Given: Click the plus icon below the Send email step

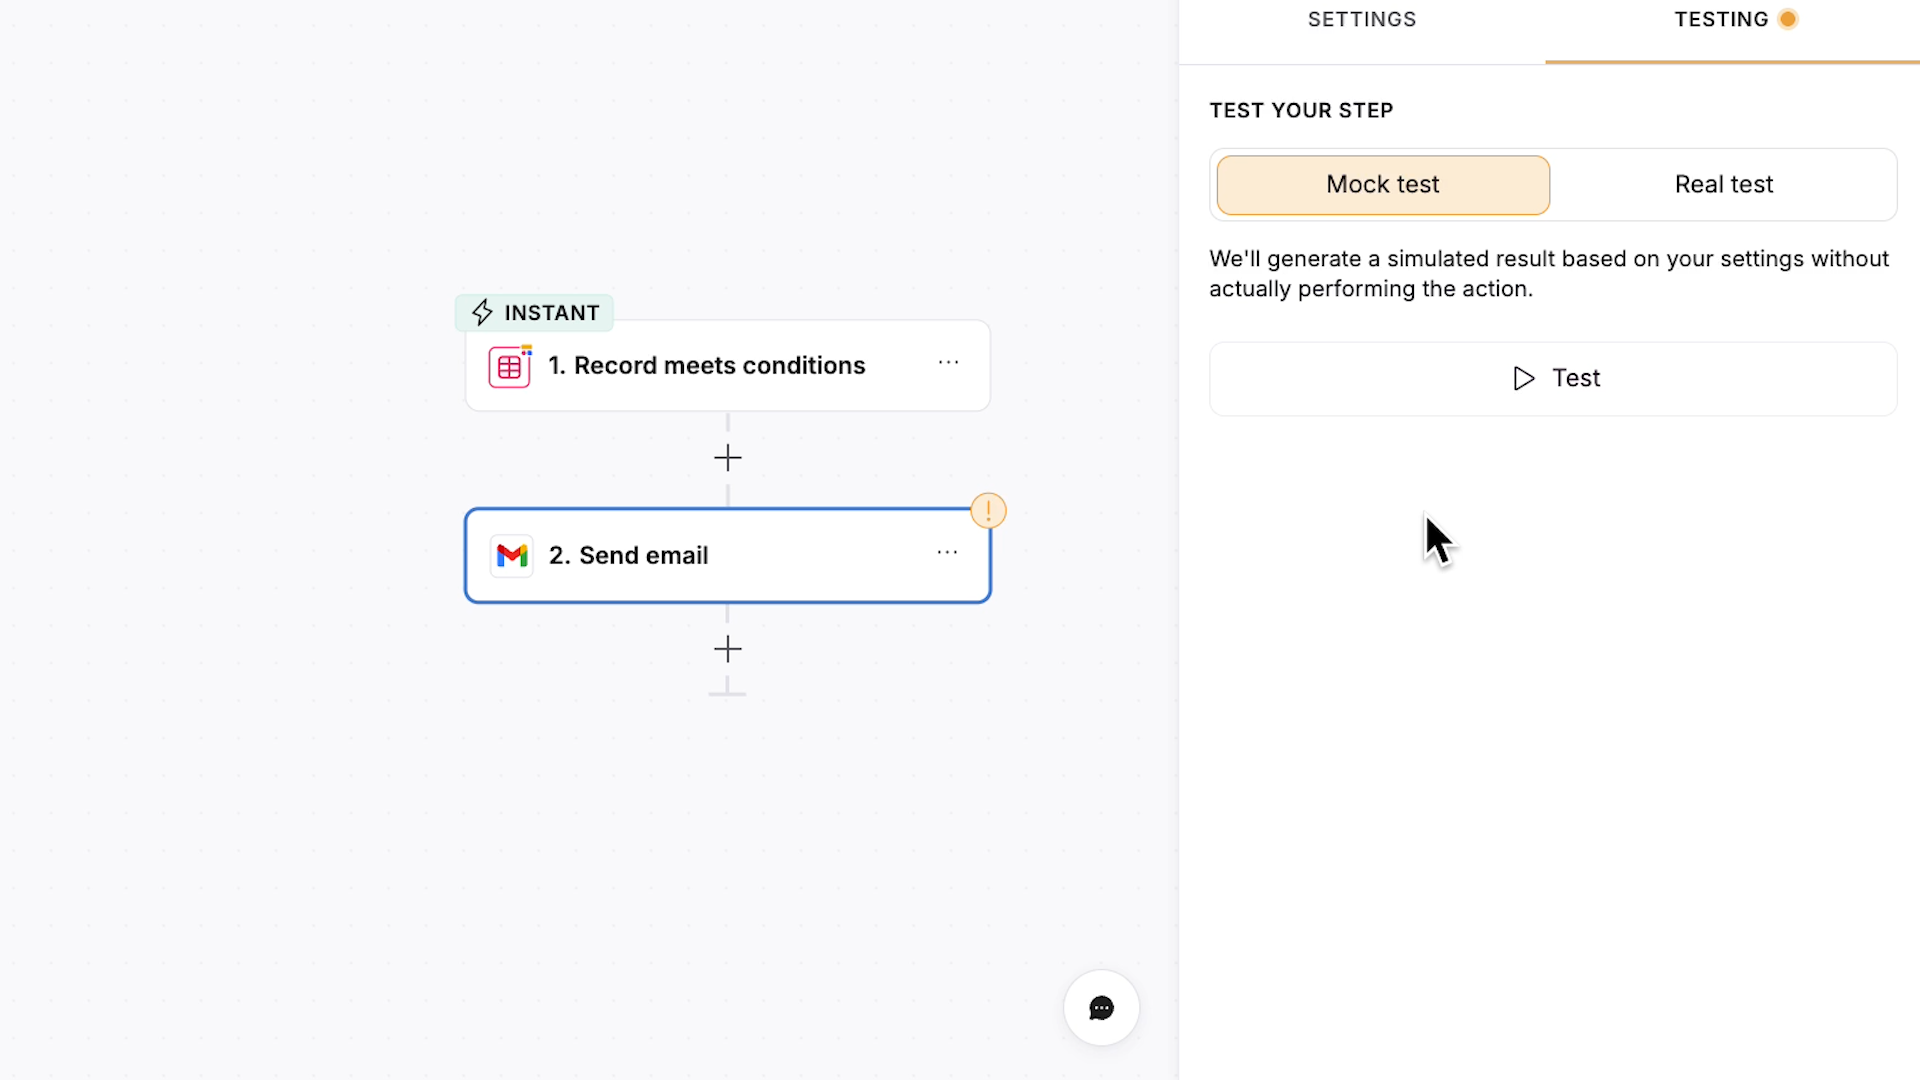Looking at the screenshot, I should [727, 649].
